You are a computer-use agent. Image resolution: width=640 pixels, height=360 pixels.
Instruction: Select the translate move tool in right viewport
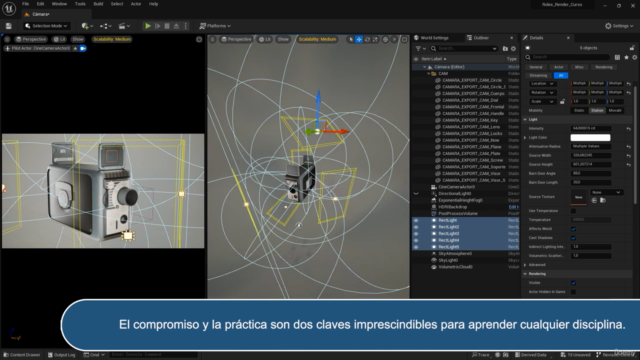point(359,39)
